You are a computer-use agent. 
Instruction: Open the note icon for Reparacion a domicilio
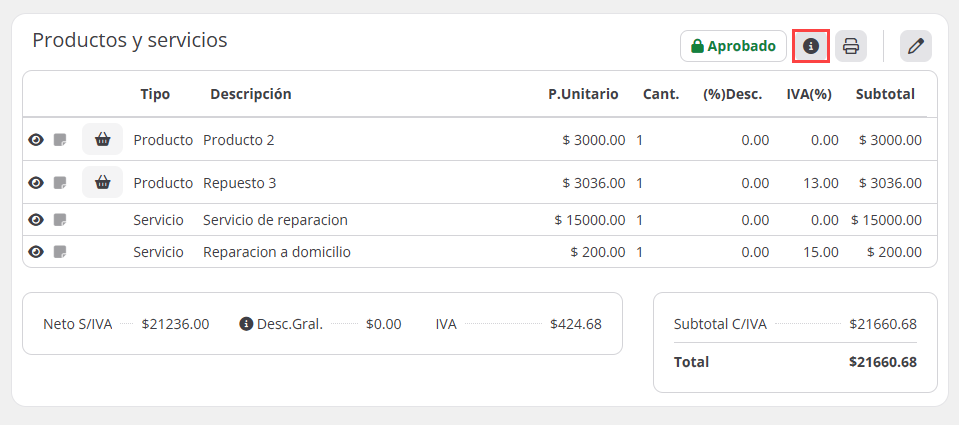[60, 252]
